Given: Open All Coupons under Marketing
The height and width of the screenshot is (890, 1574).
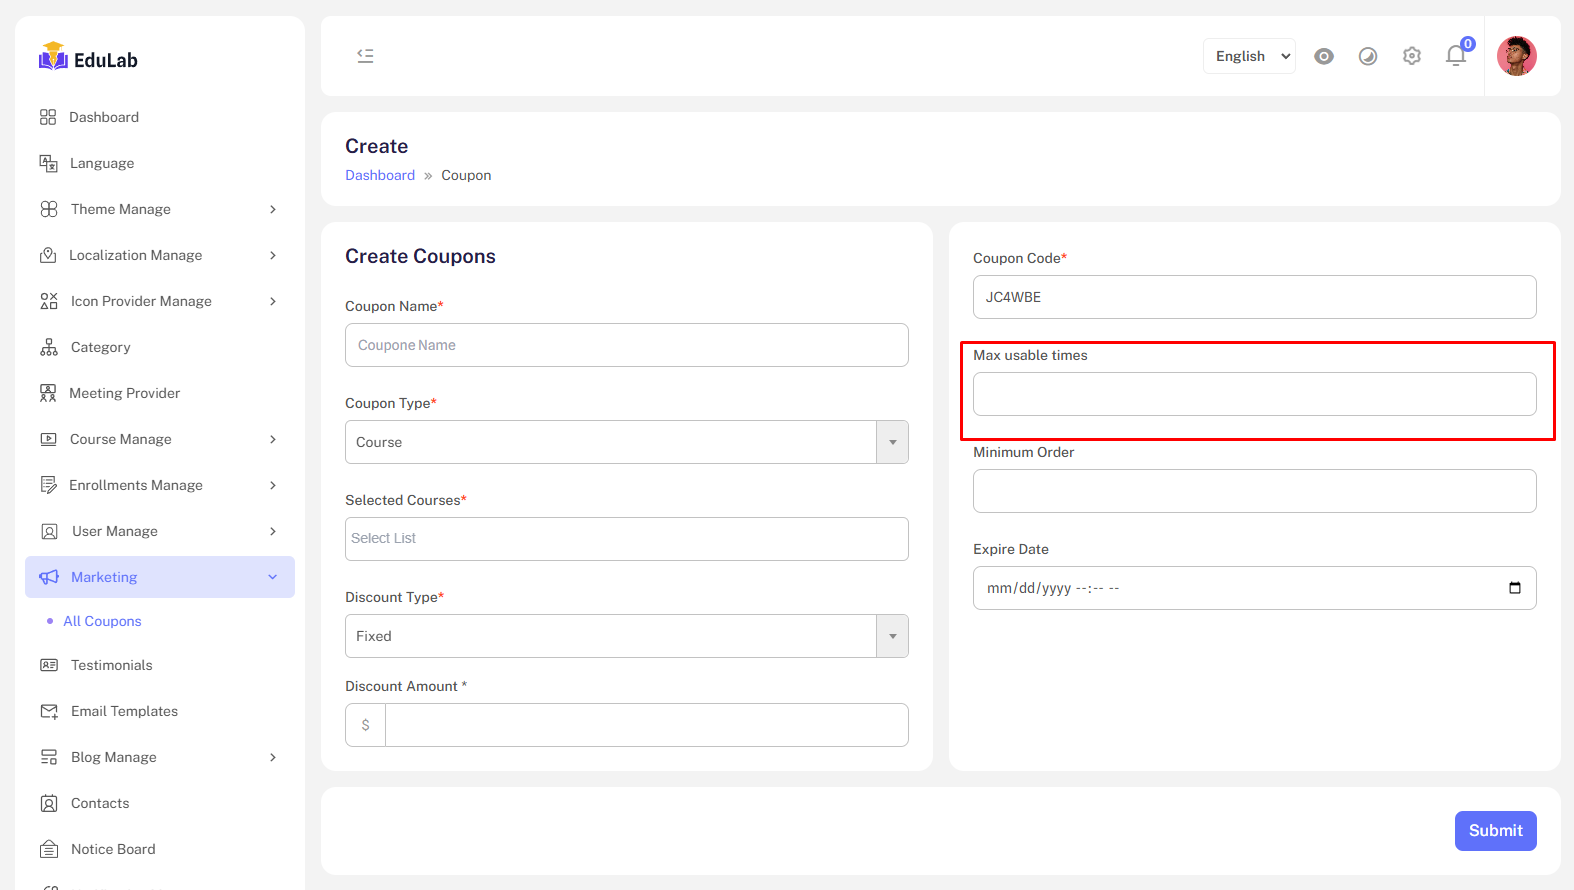Looking at the screenshot, I should (x=102, y=621).
